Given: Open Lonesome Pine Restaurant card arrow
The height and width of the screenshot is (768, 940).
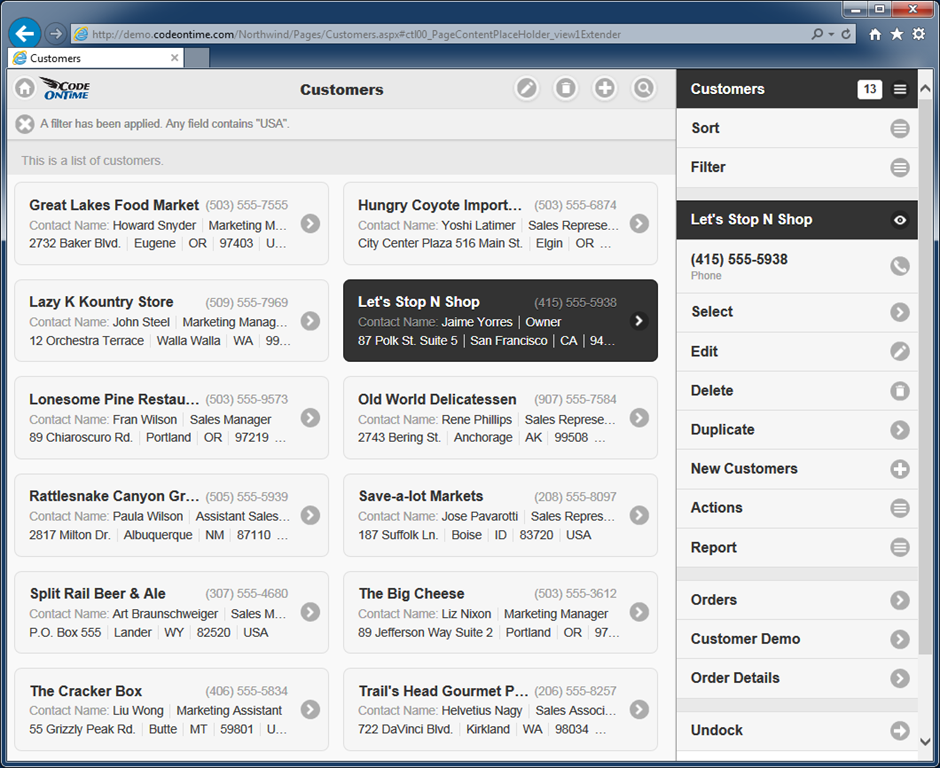Looking at the screenshot, I should 310,418.
